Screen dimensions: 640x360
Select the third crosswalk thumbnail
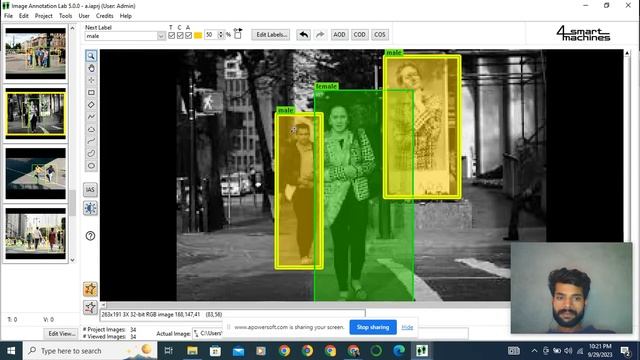tap(36, 173)
